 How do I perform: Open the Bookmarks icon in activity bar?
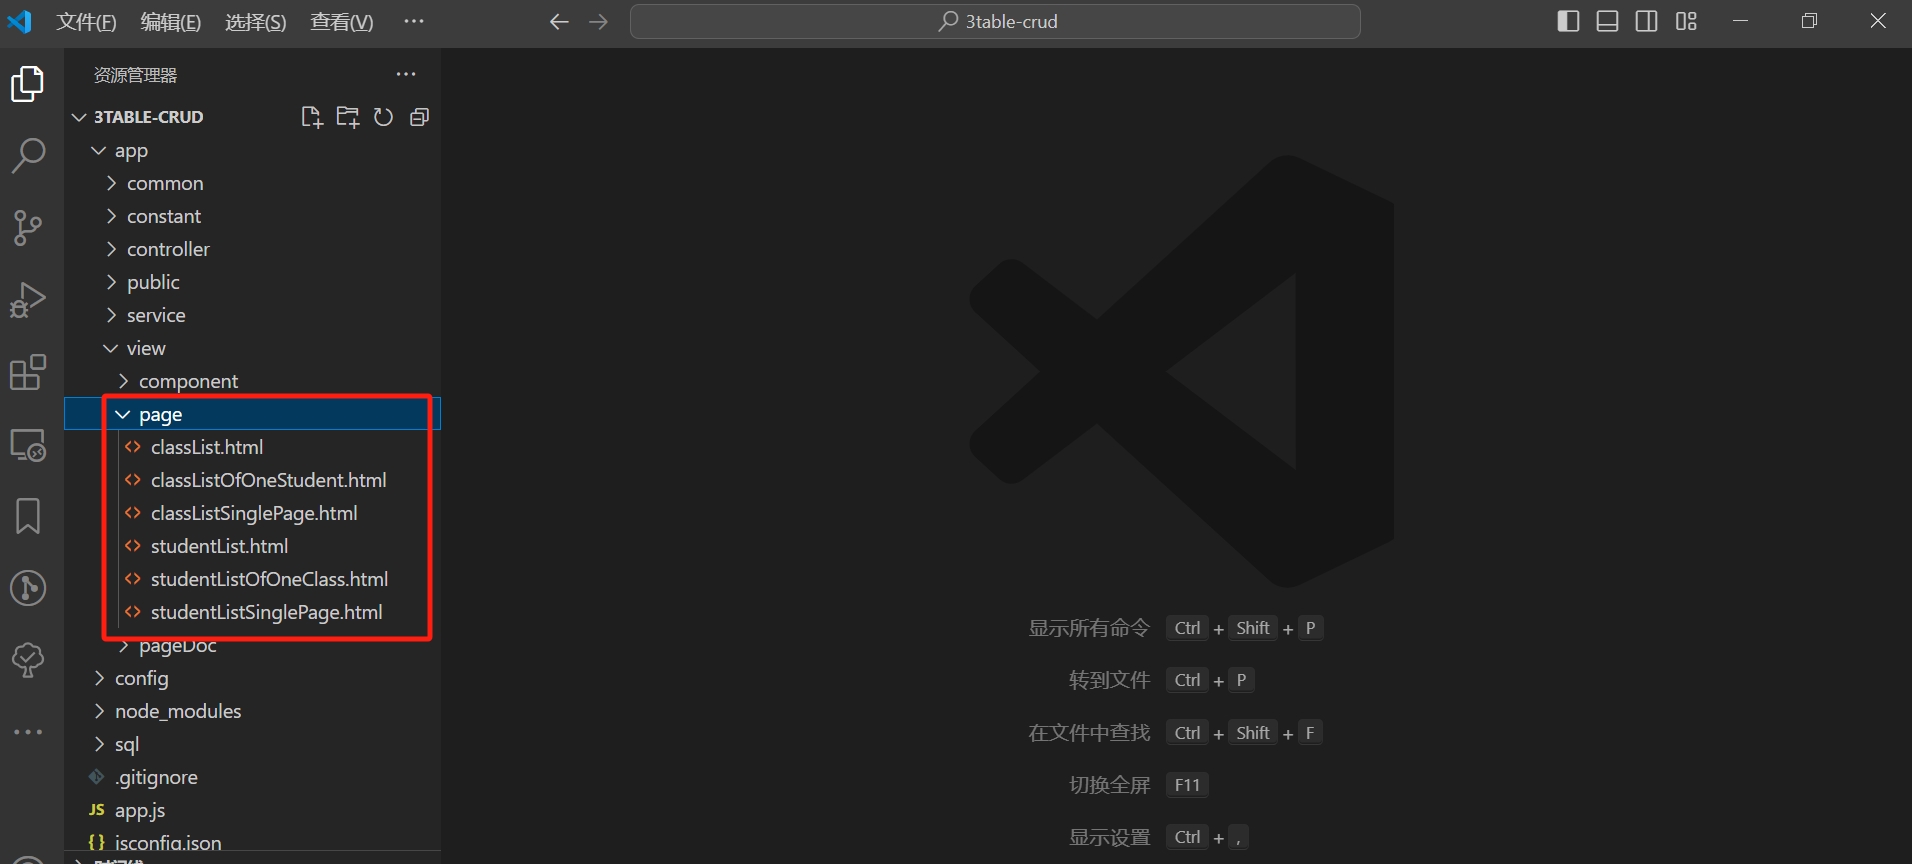(x=28, y=516)
